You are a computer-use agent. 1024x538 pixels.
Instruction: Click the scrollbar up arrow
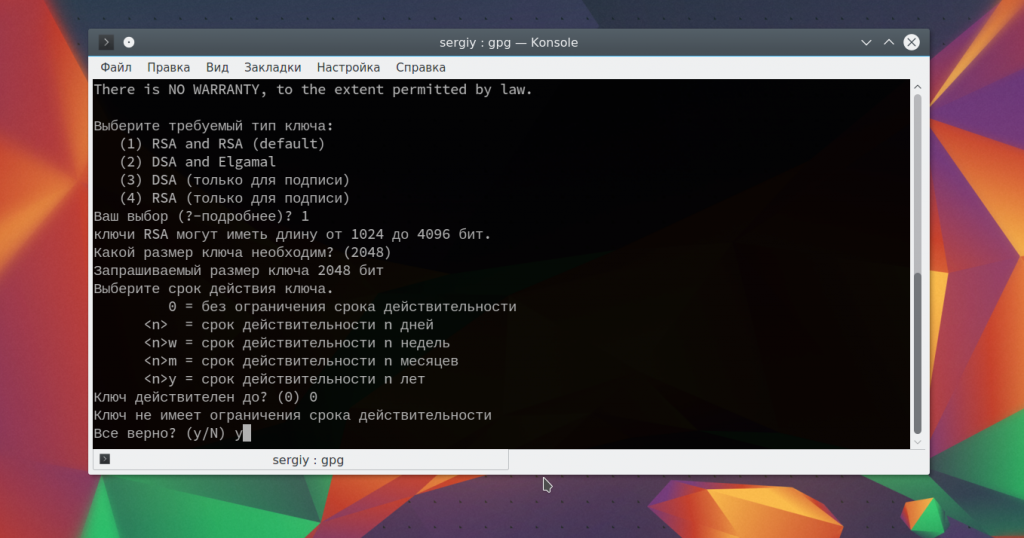918,86
